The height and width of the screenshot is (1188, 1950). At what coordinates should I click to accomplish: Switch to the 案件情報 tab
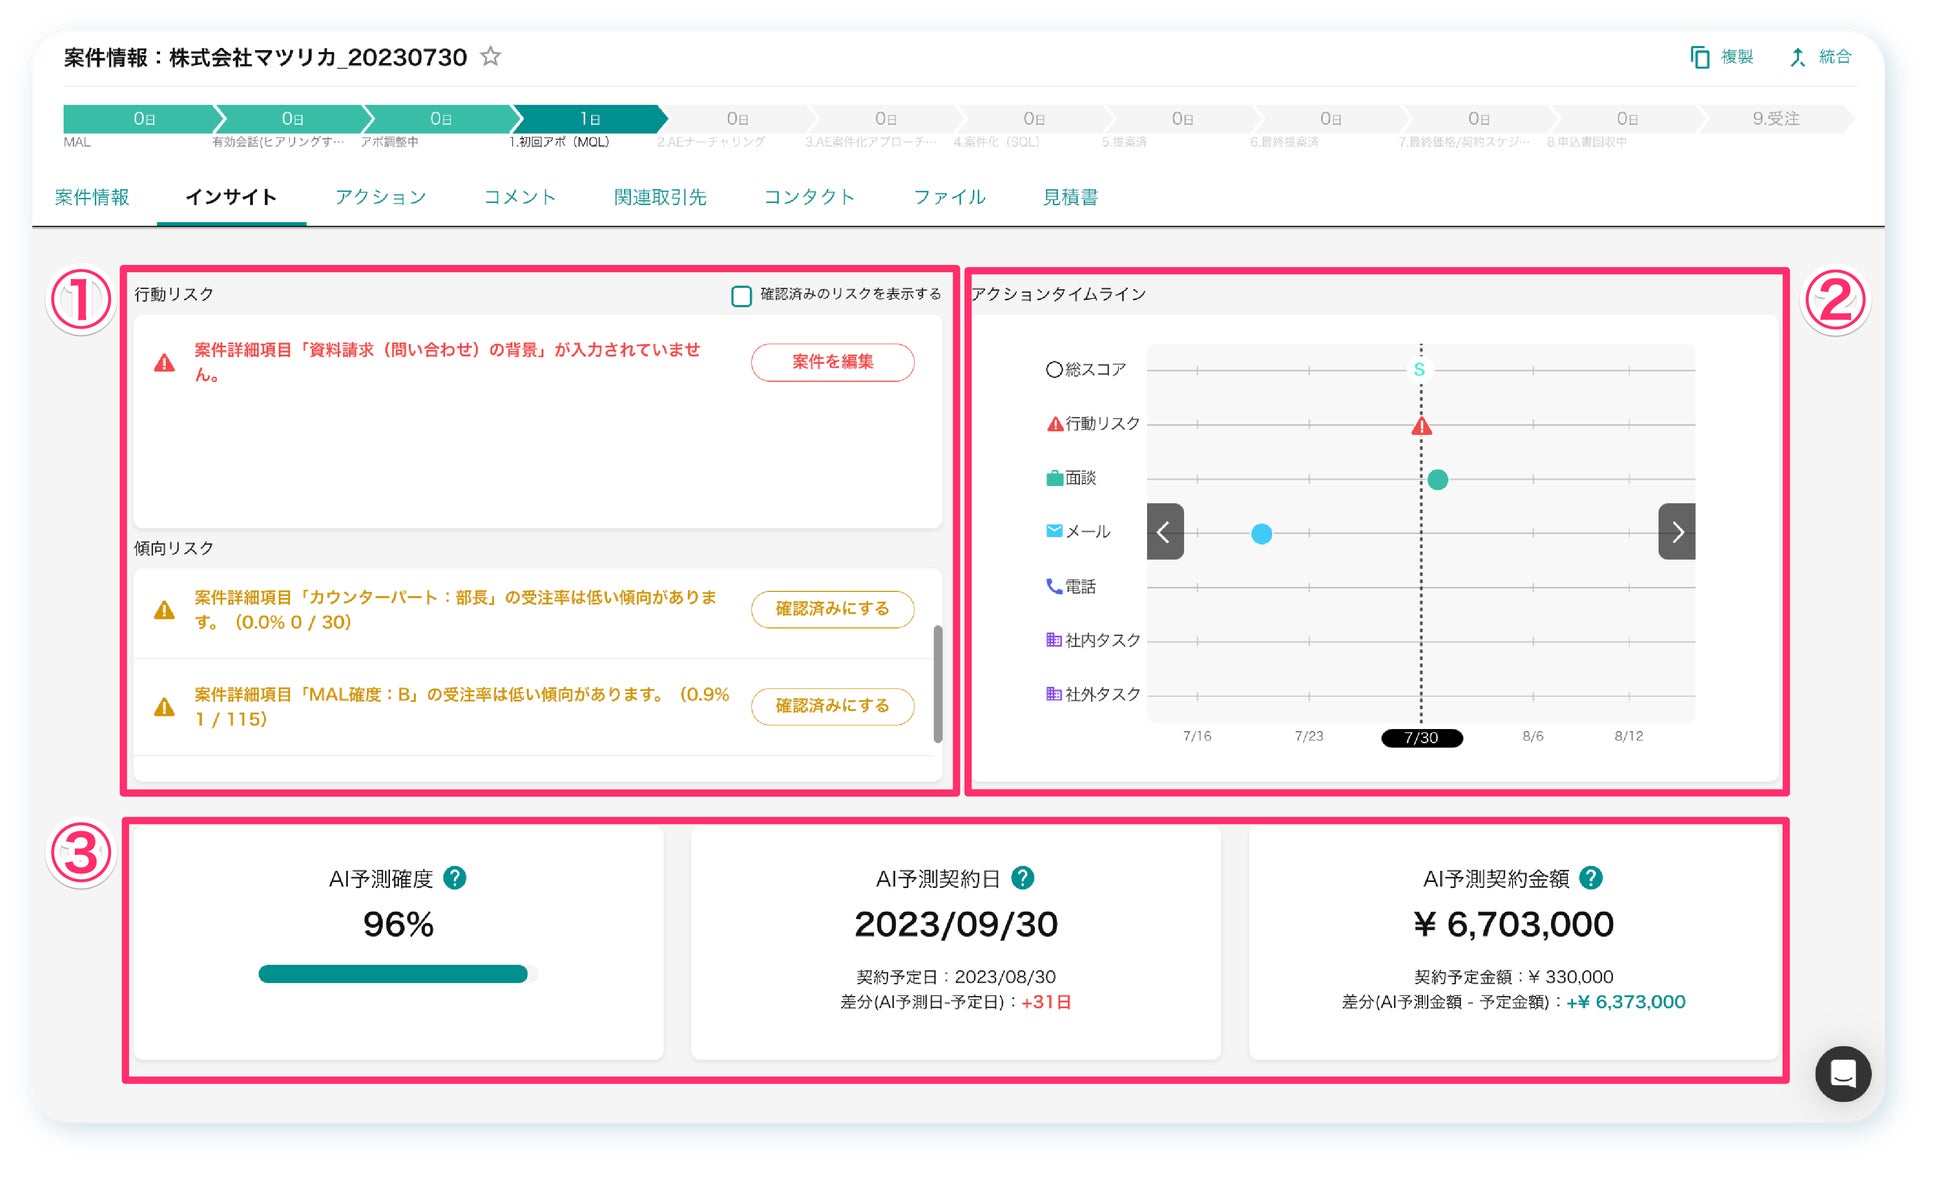pos(92,197)
